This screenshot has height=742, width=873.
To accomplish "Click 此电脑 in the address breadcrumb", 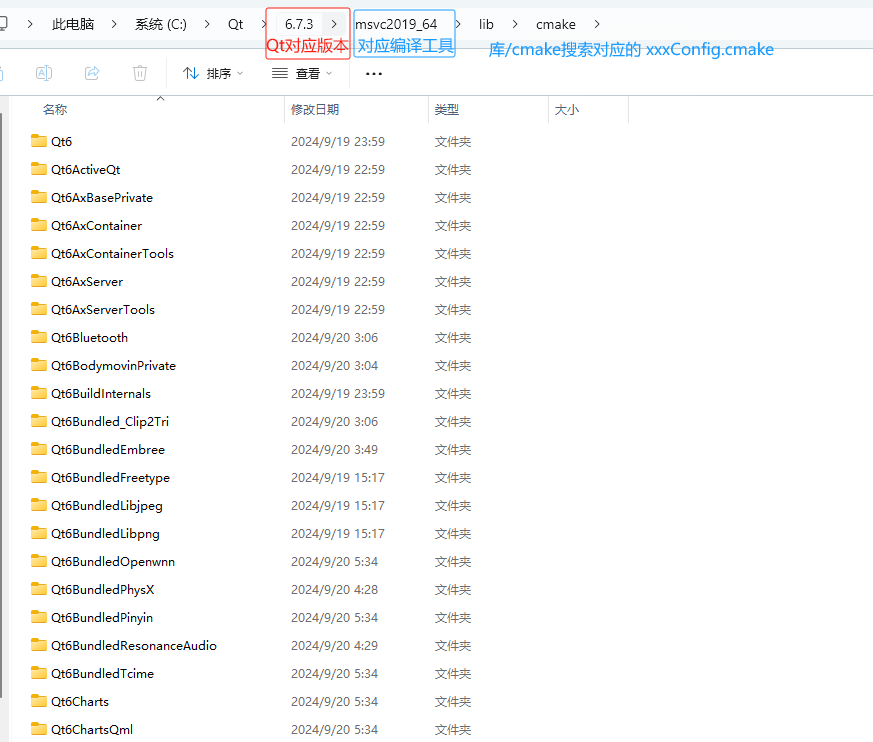I will (73, 24).
